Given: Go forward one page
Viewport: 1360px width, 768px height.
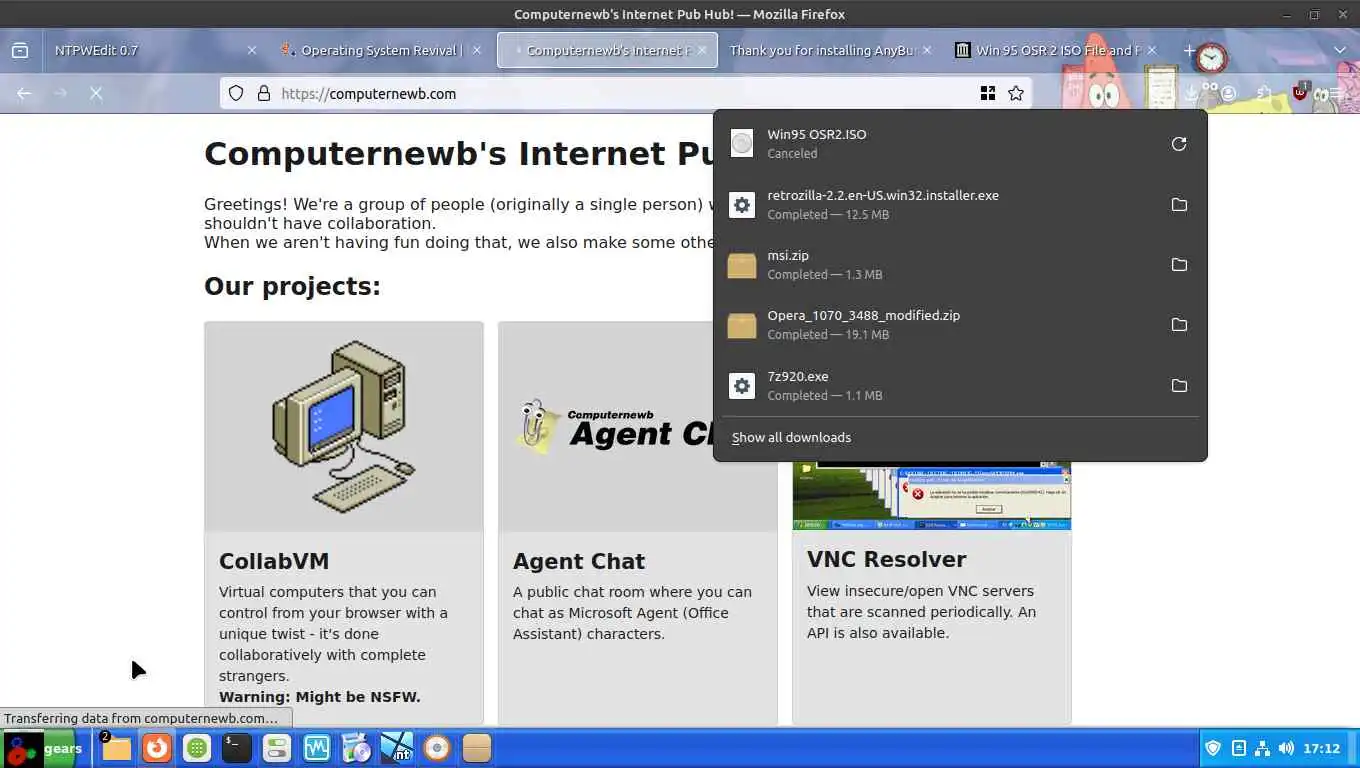Looking at the screenshot, I should (60, 93).
